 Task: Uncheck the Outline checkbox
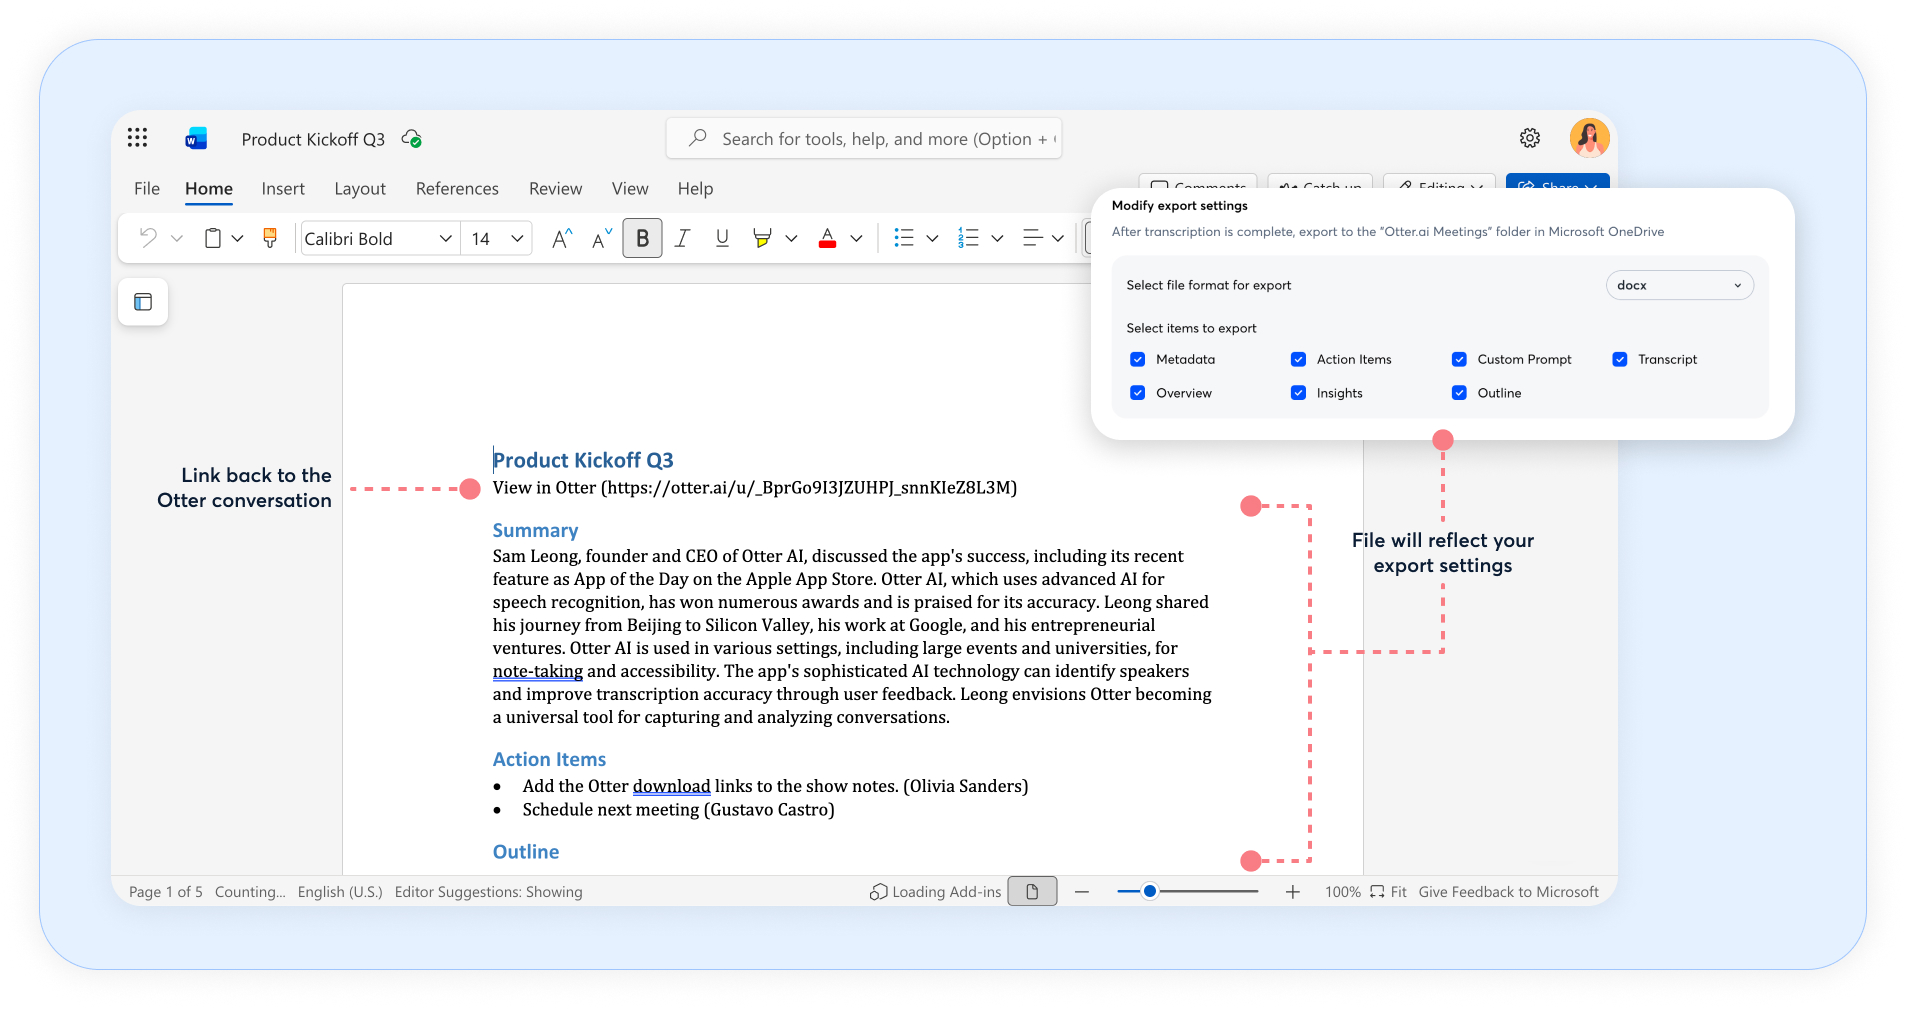click(x=1459, y=393)
